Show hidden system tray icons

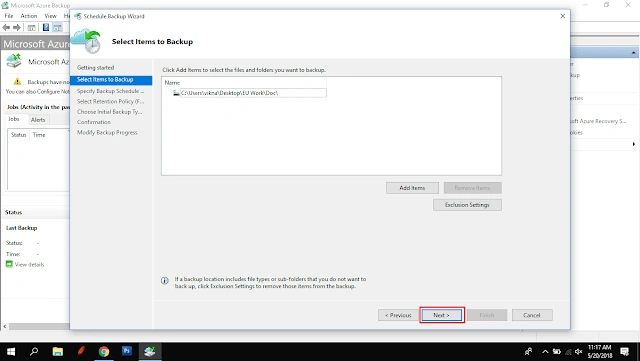(545, 352)
